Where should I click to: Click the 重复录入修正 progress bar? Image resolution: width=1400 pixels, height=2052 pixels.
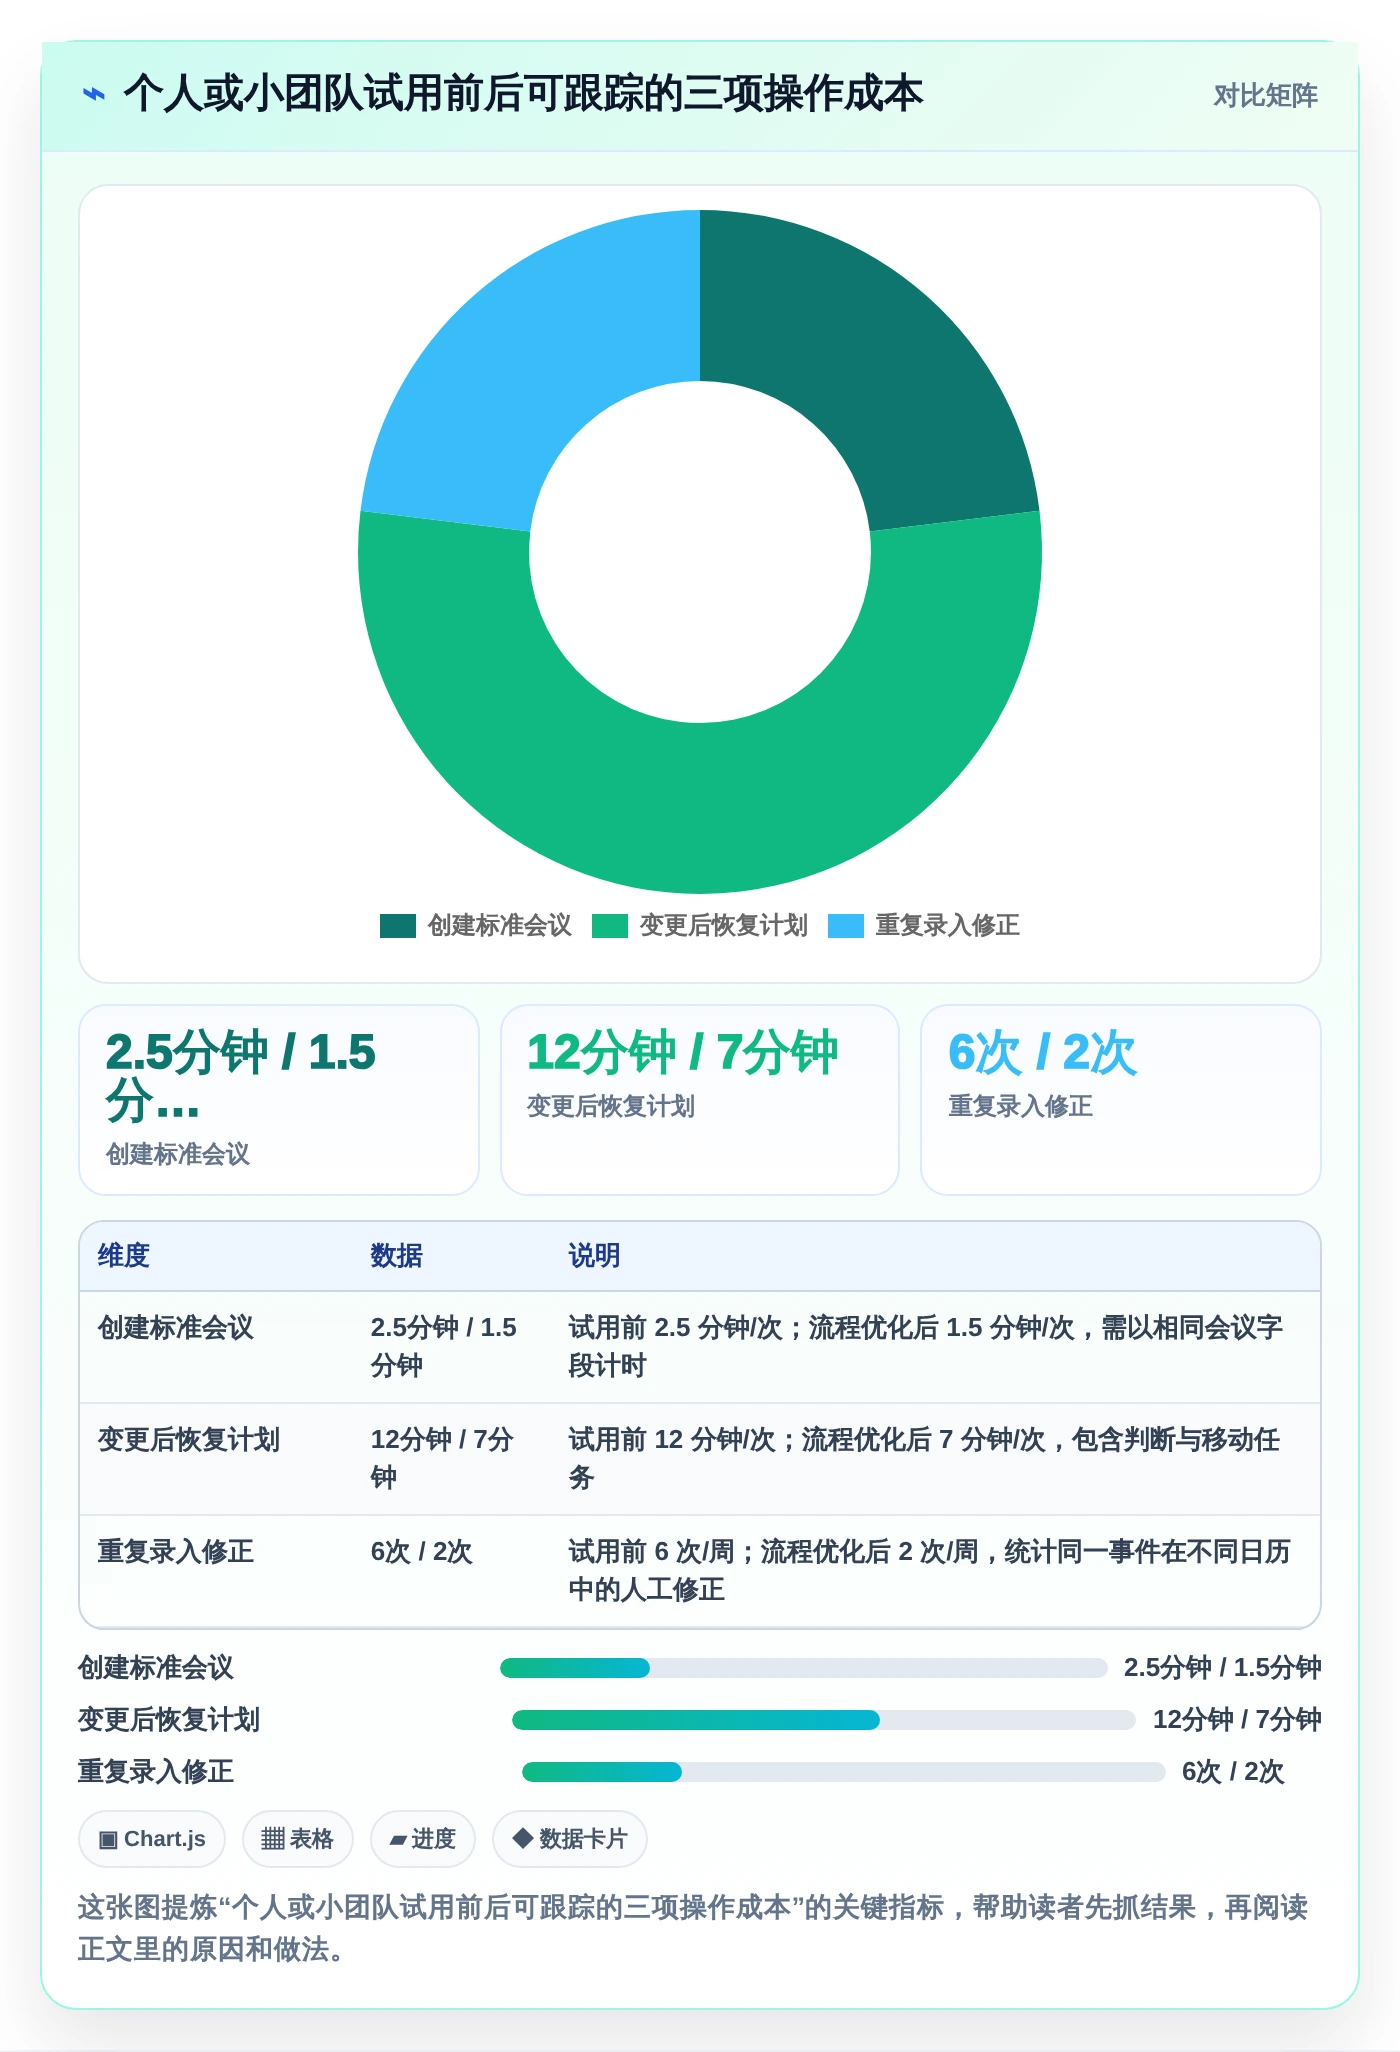[844, 1772]
